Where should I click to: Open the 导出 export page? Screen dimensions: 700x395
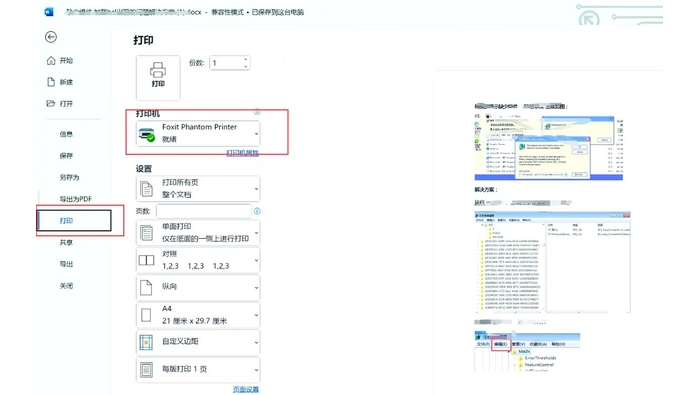coord(66,264)
